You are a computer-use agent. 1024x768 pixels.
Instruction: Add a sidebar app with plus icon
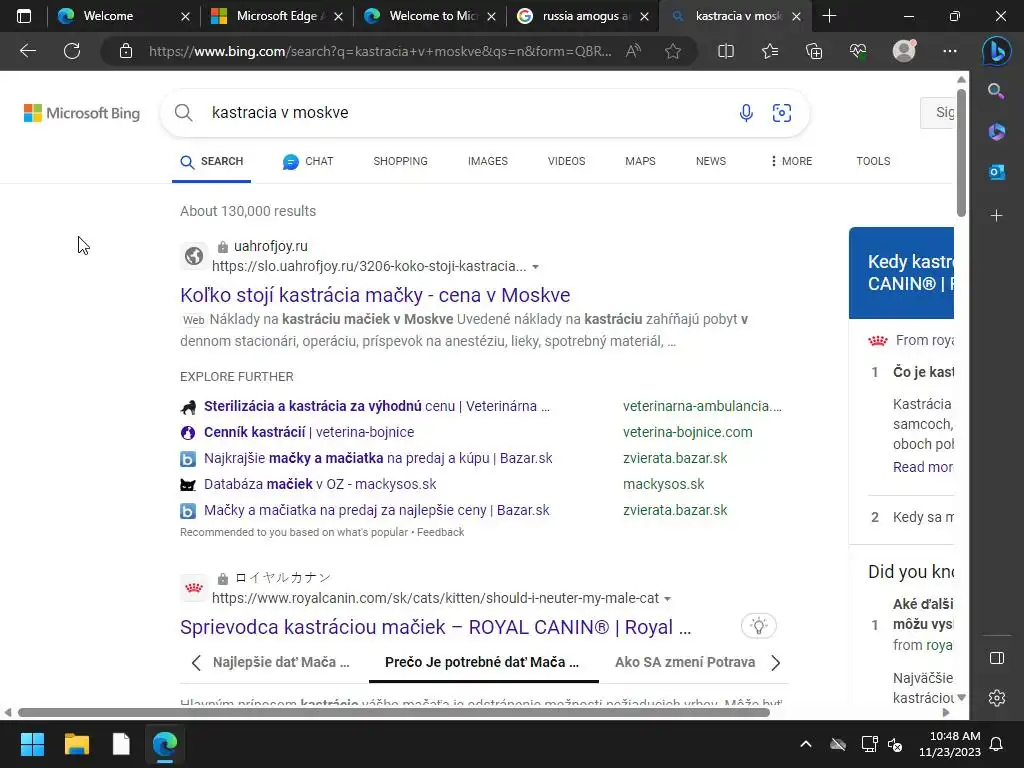pyautogui.click(x=996, y=216)
